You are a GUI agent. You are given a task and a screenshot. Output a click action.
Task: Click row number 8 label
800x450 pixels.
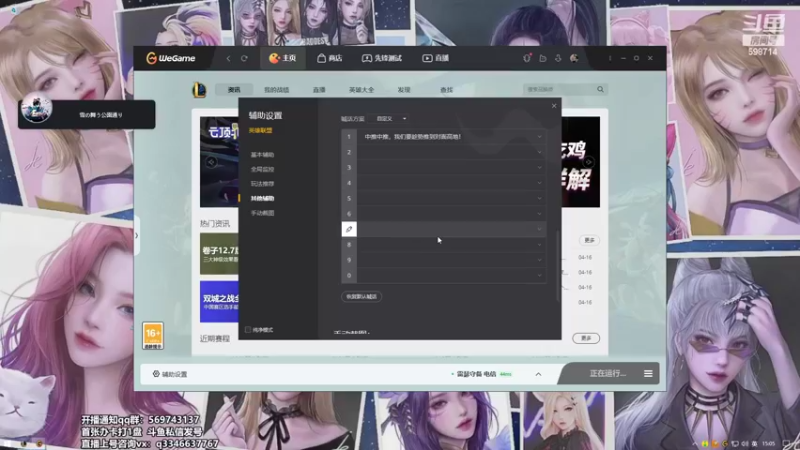point(349,245)
